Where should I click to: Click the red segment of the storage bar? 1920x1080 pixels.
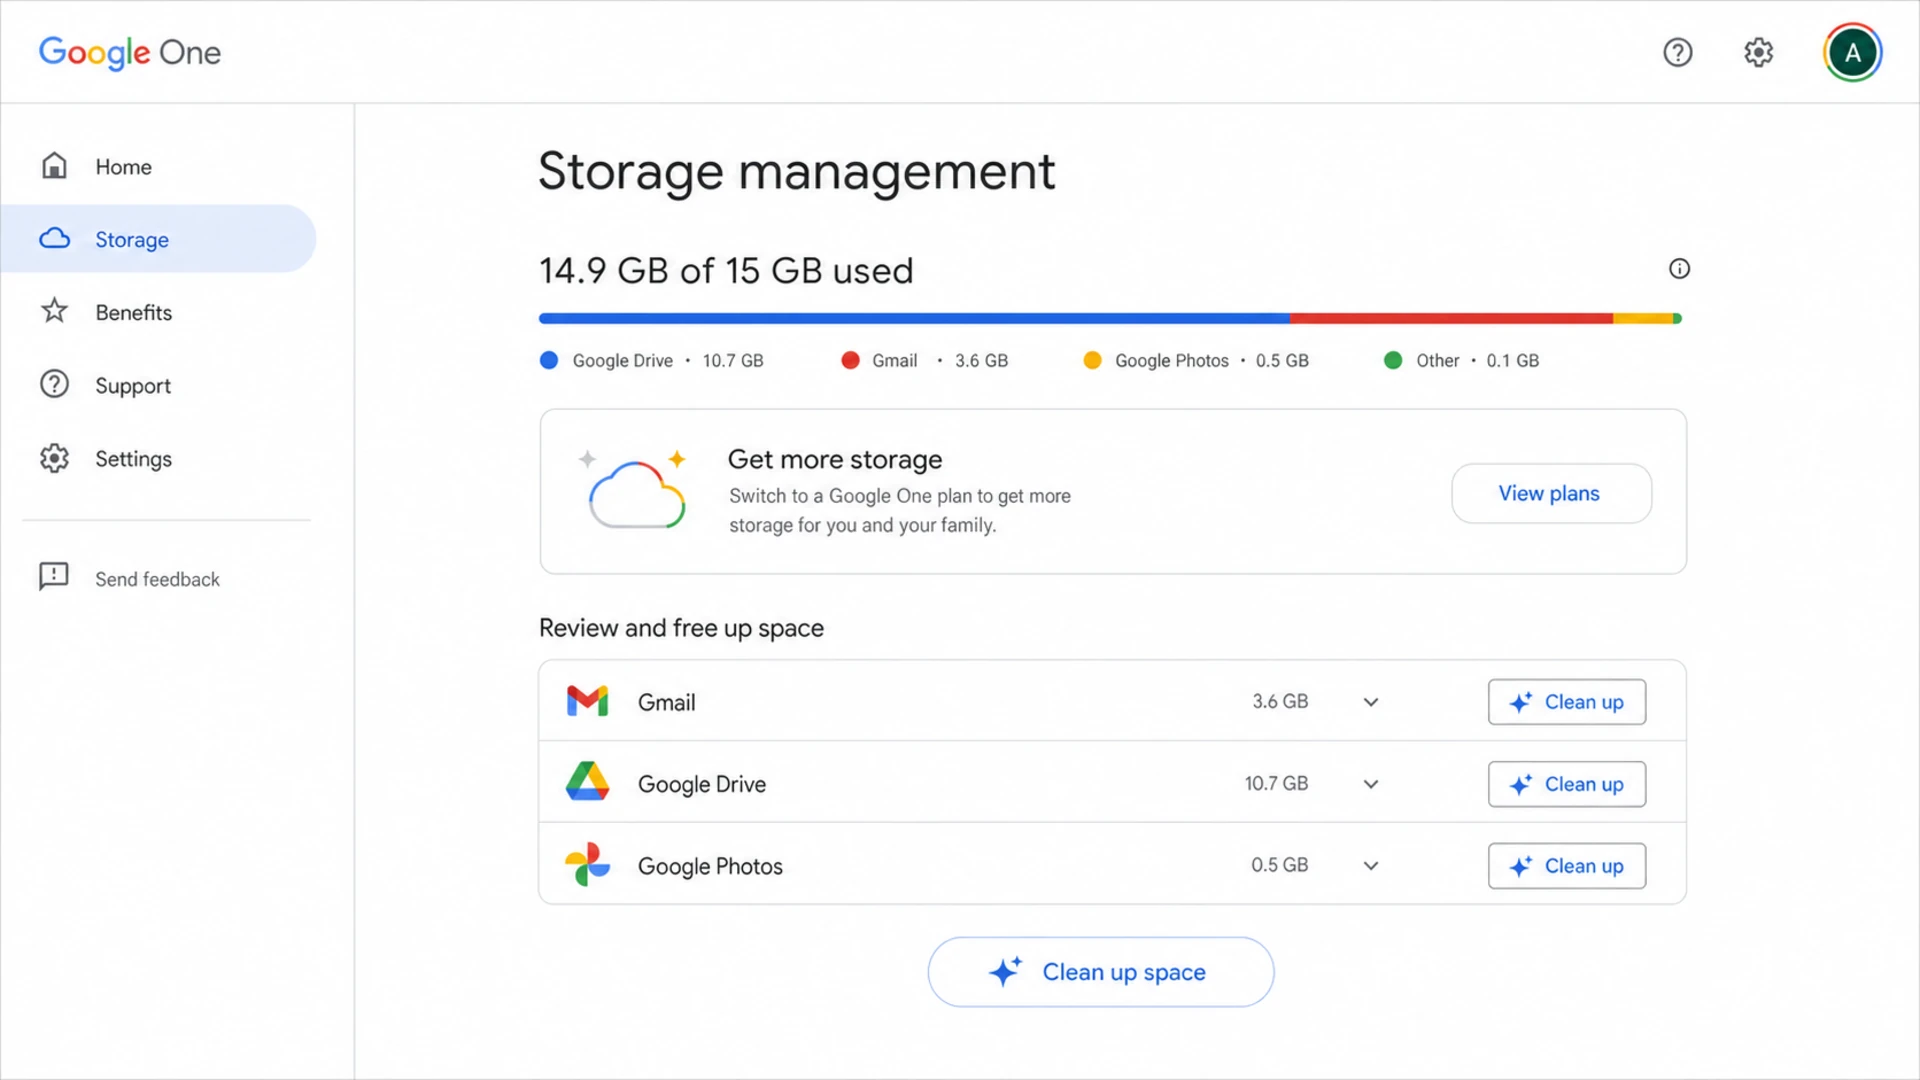pyautogui.click(x=1451, y=318)
